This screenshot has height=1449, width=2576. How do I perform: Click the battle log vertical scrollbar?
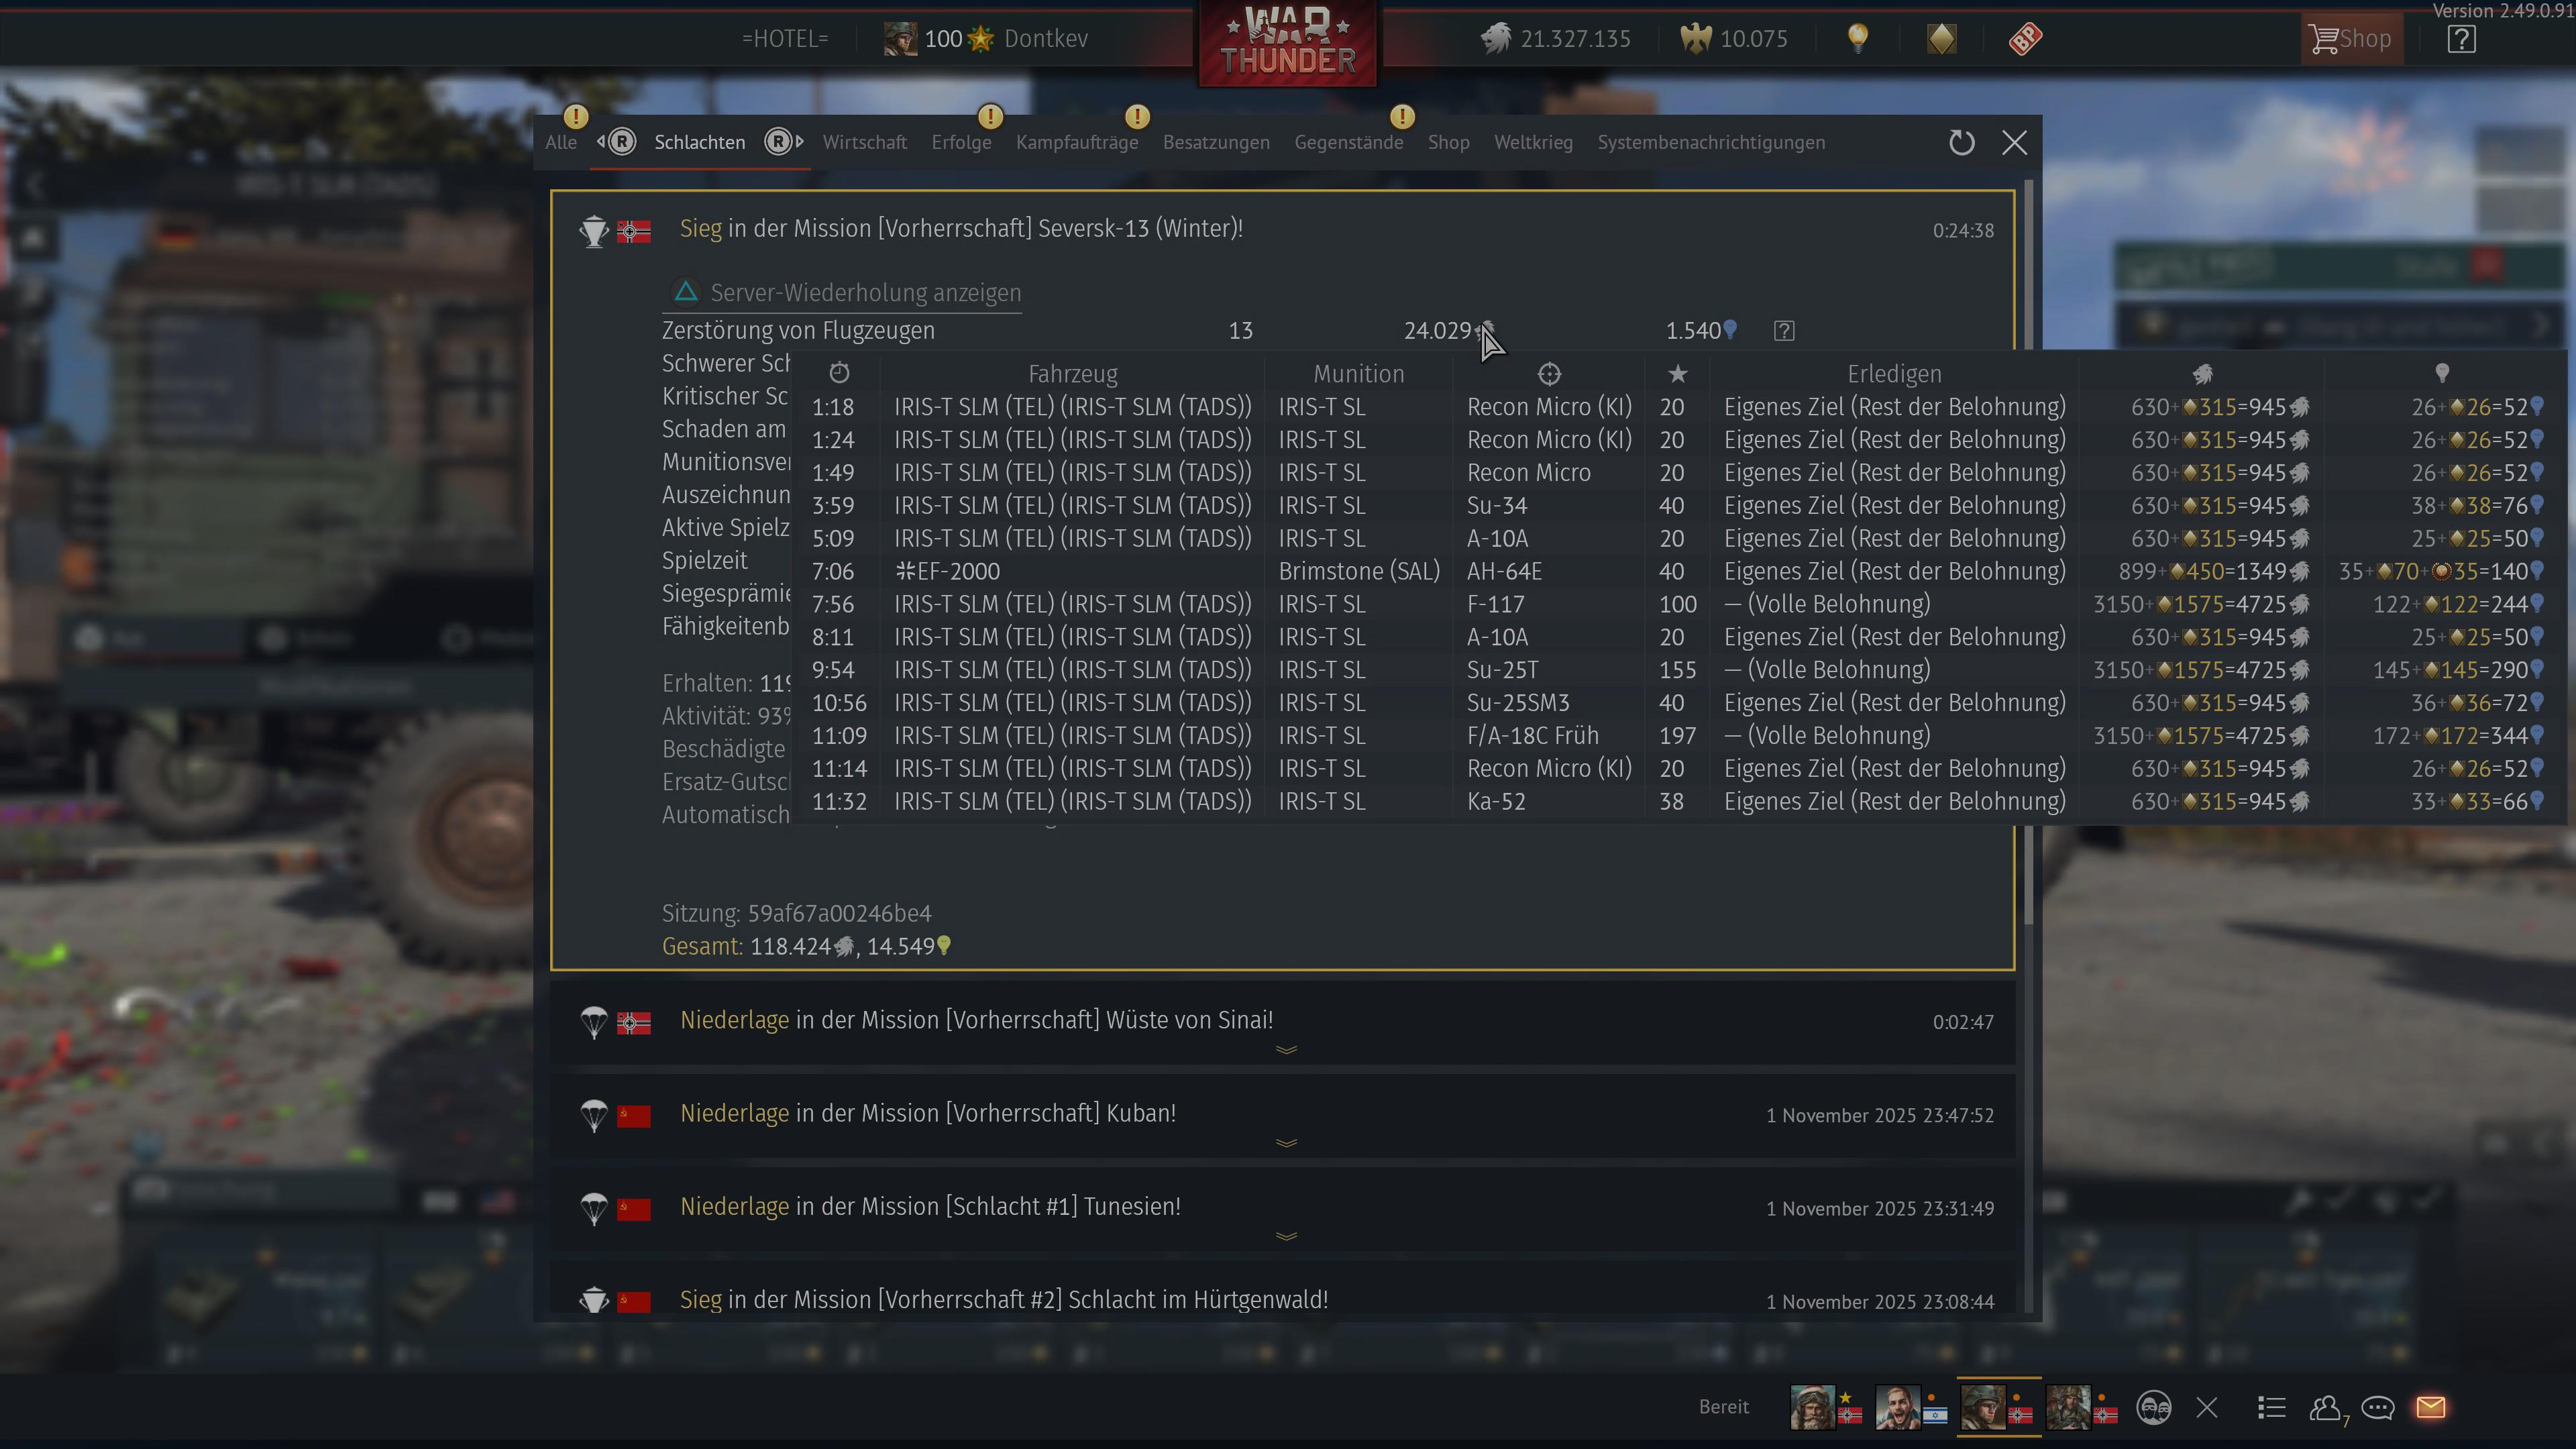click(2028, 550)
